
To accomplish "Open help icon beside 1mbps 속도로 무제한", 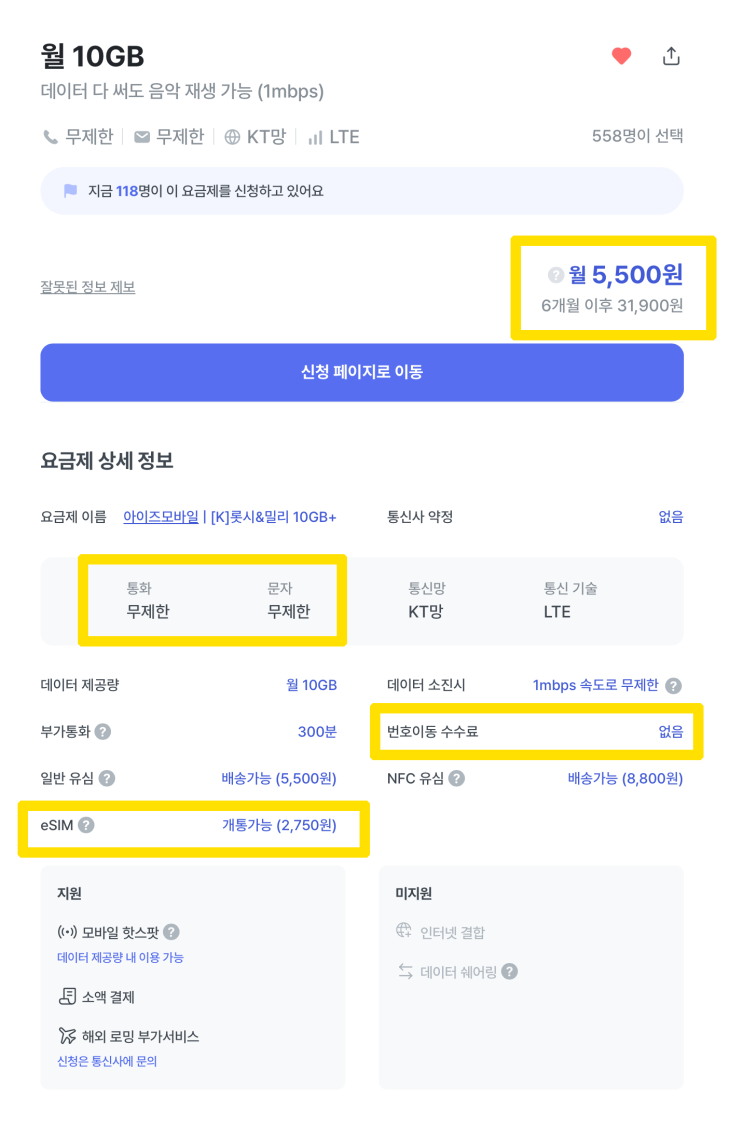I will pos(674,686).
